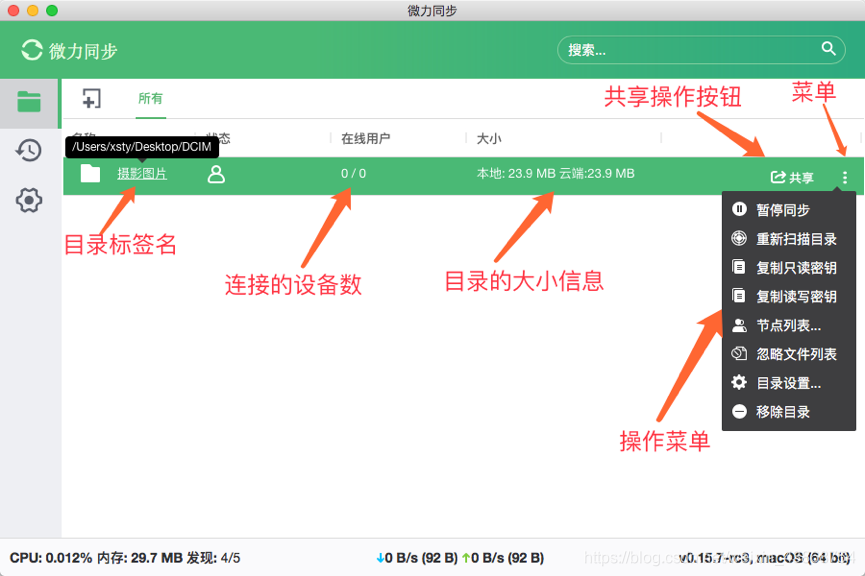Click the 0 / 0 online users value
The height and width of the screenshot is (576, 865).
point(353,174)
